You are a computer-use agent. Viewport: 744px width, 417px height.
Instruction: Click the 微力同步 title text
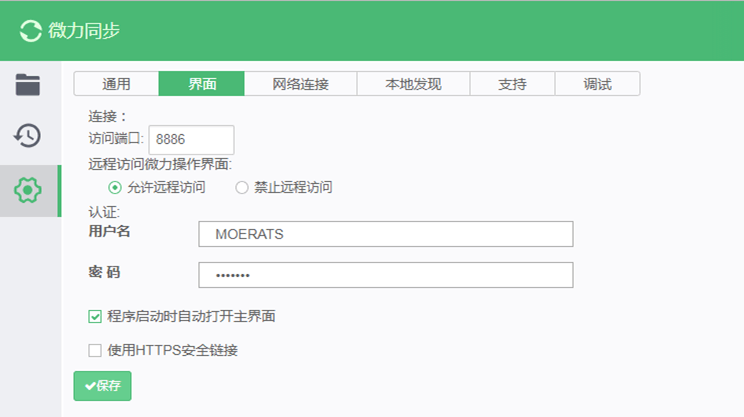point(84,31)
